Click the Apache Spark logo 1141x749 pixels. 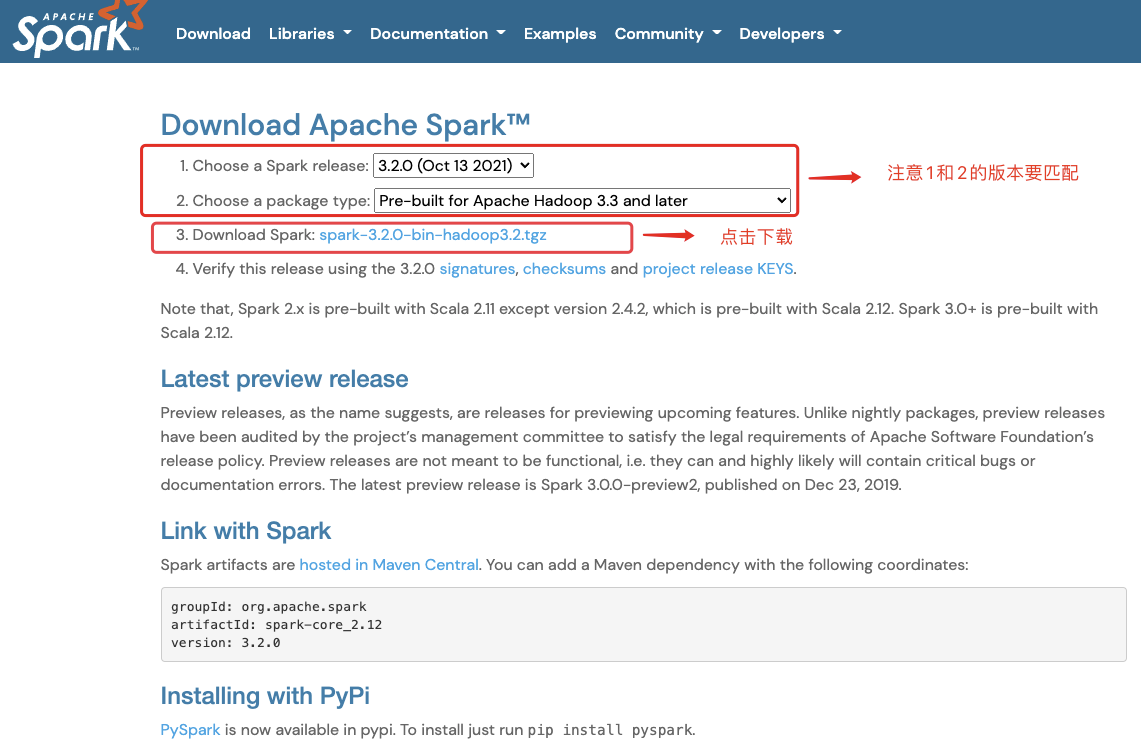point(80,29)
